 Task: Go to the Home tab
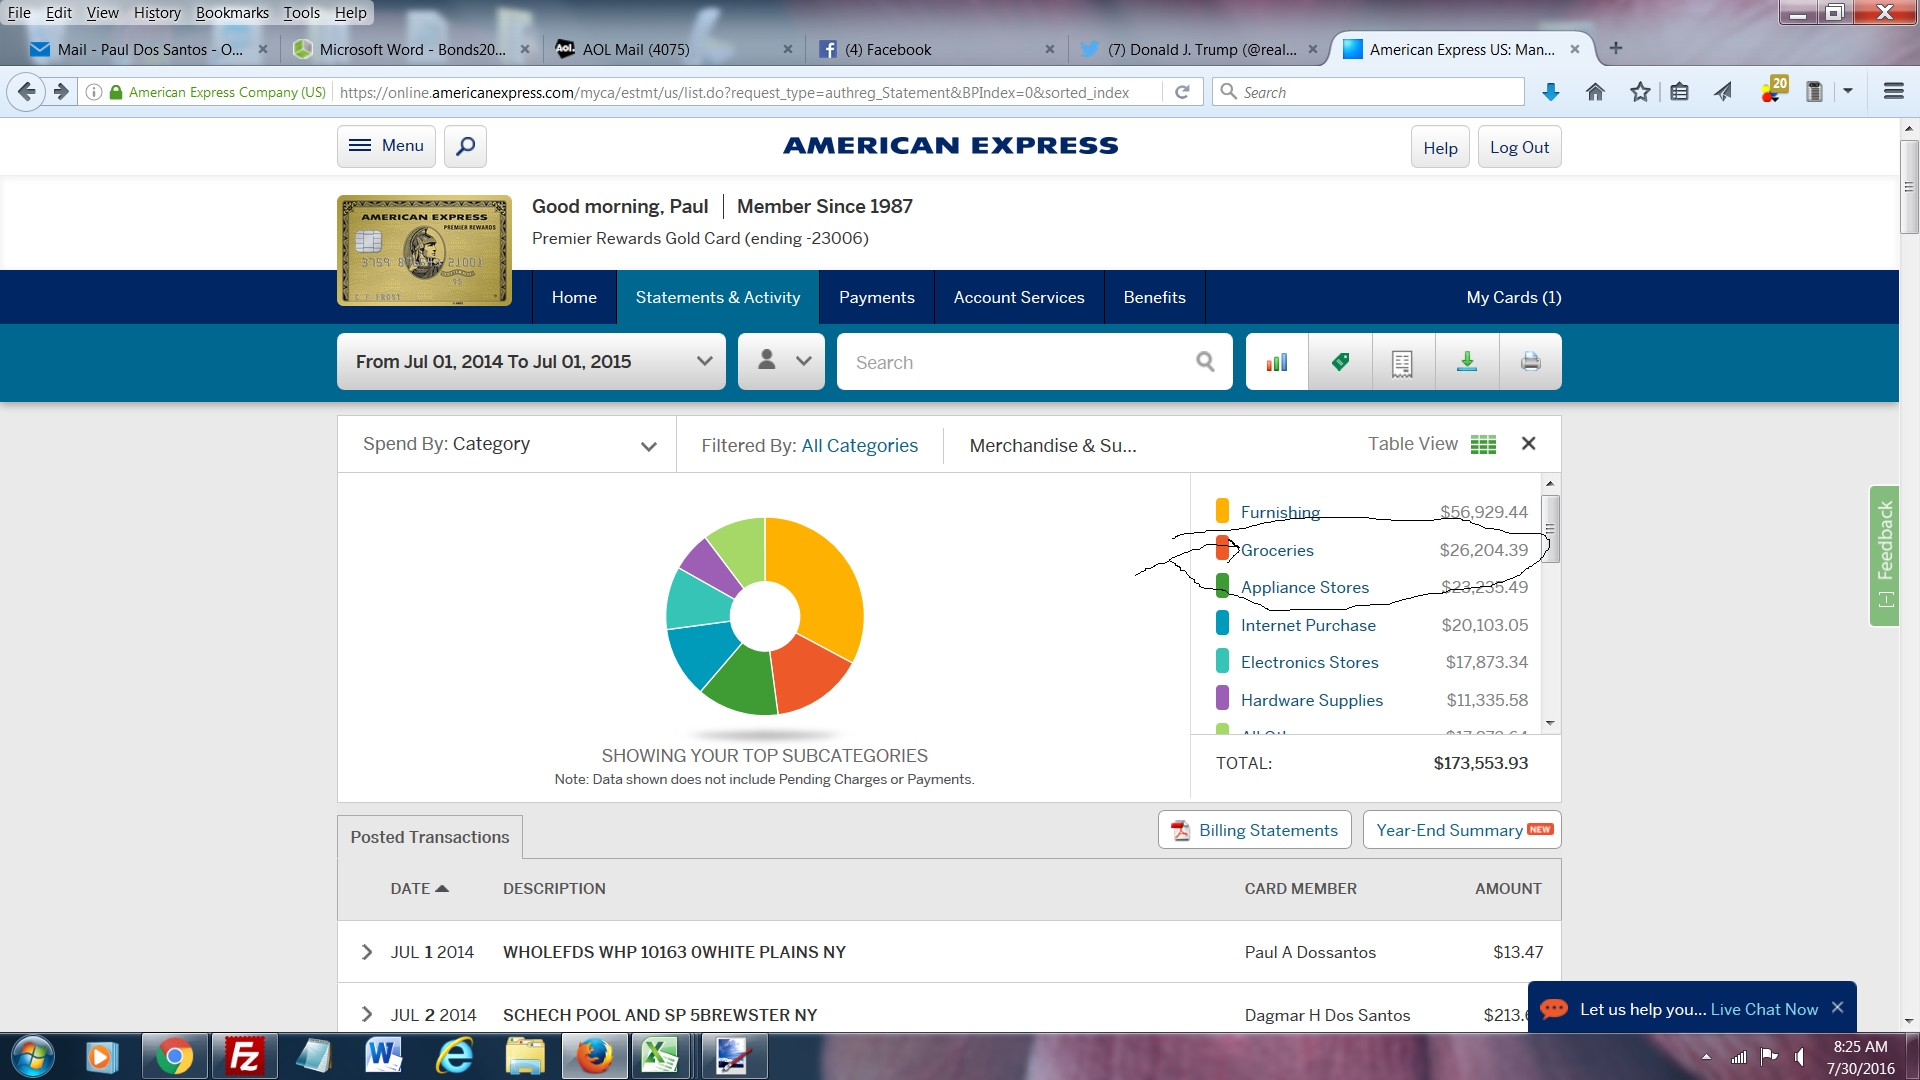point(574,297)
